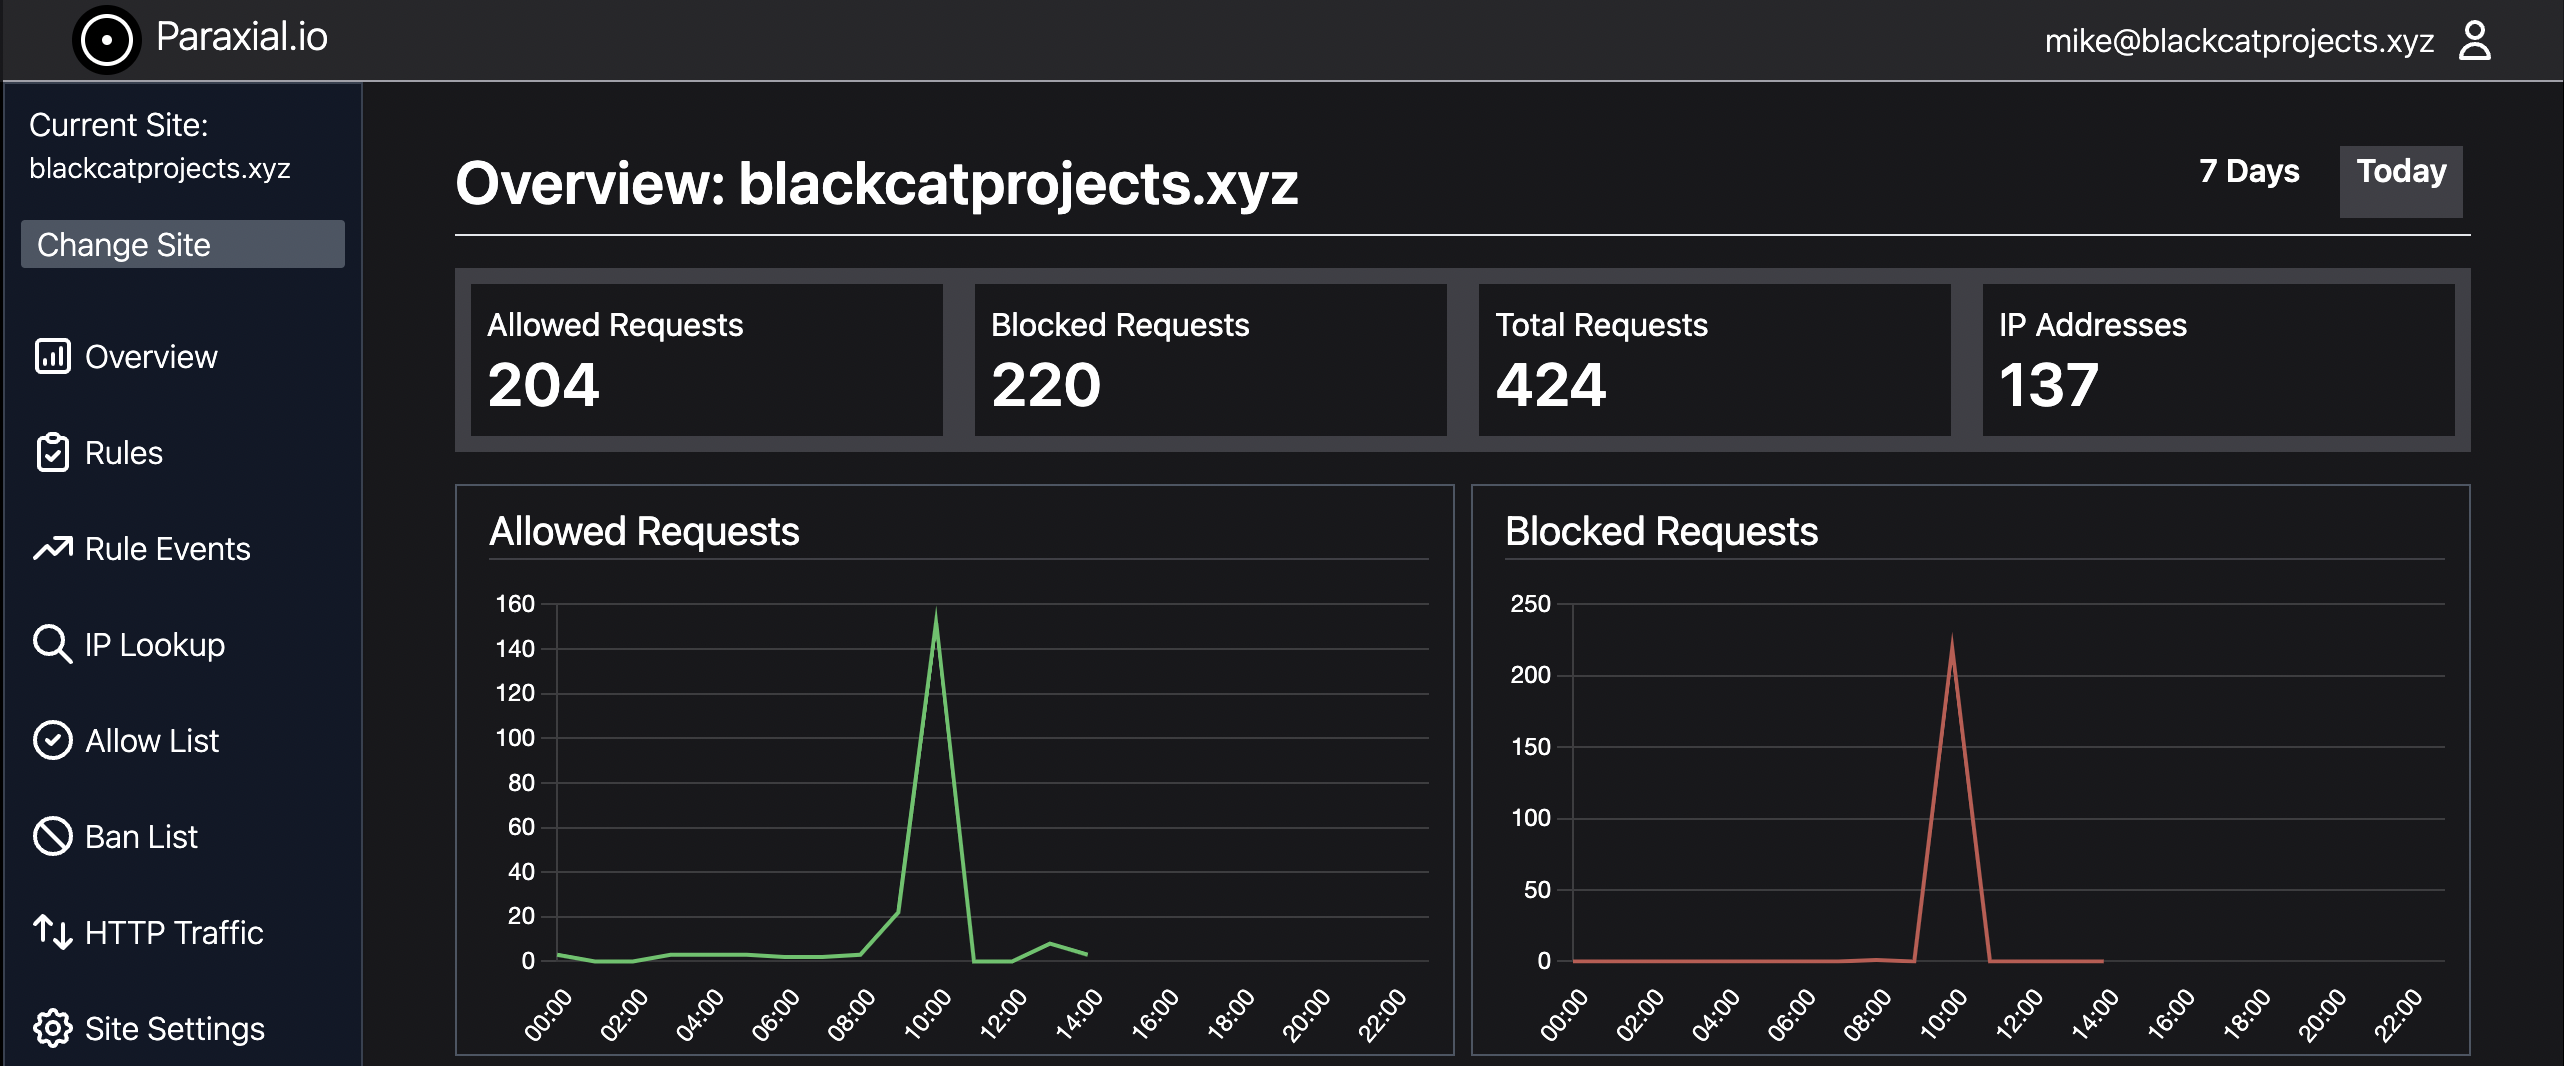Click the Paraxial.io brand name link
This screenshot has height=1066, width=2564.
242,37
